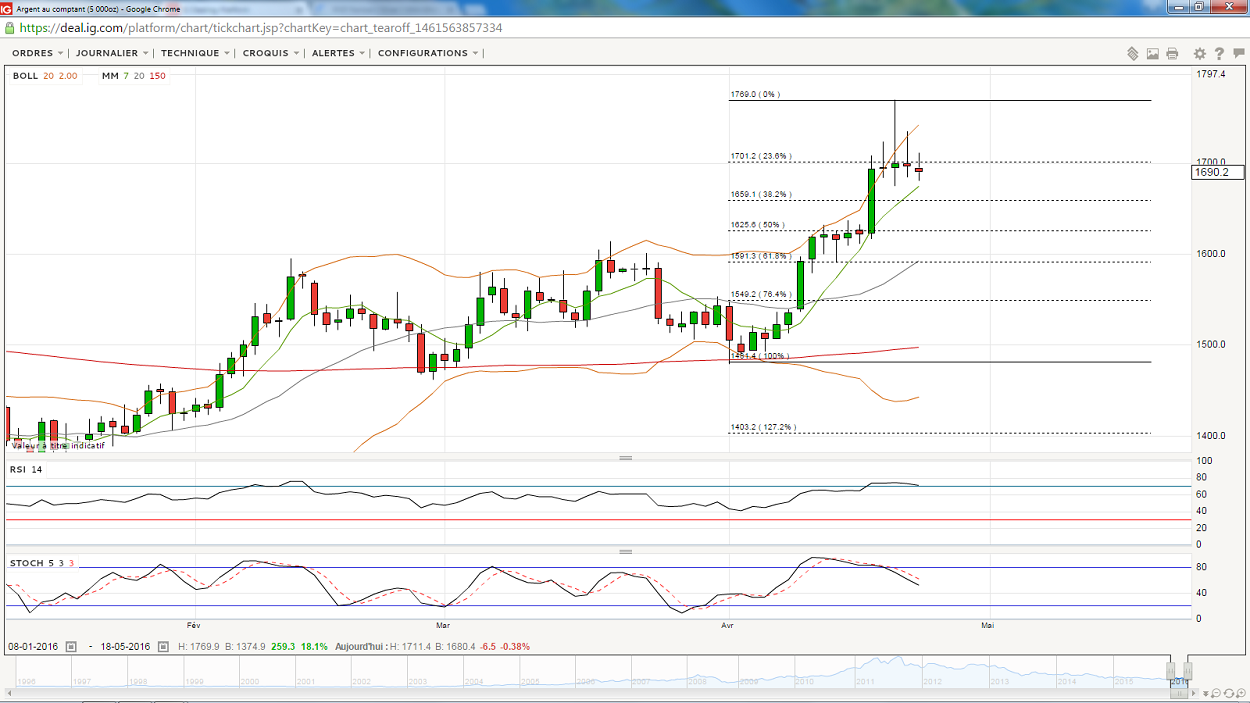Open help via the question mark icon
1250x703 pixels.
1219,54
